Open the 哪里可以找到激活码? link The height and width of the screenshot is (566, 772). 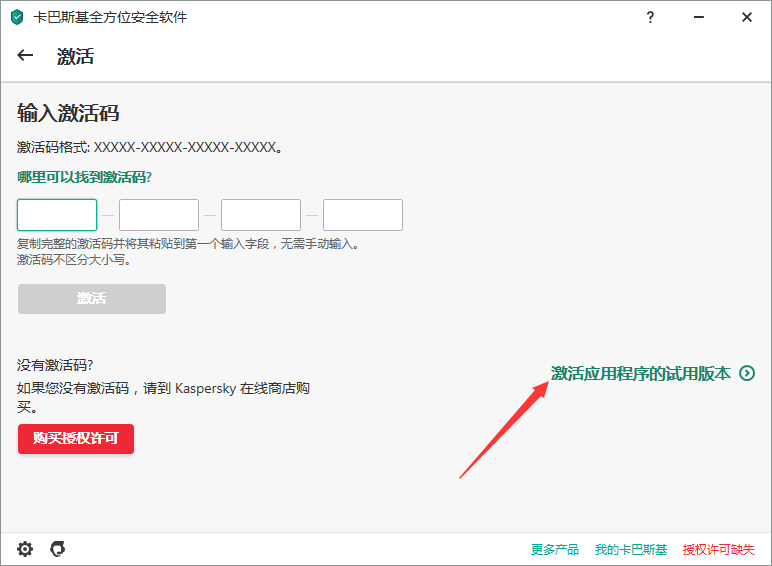tap(84, 177)
